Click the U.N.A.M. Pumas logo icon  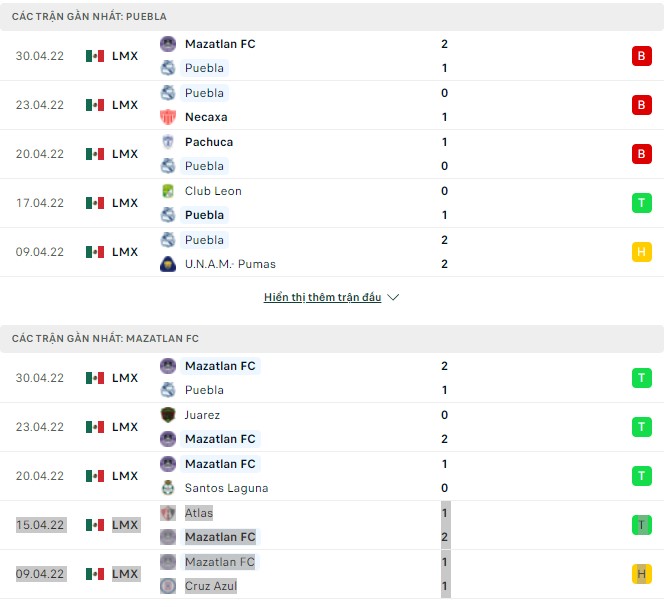168,264
